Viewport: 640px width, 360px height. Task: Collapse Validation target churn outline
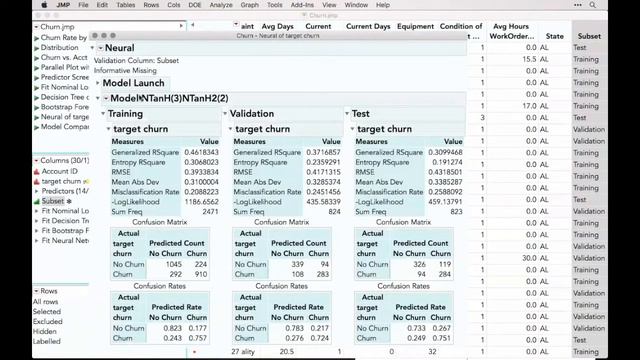pos(231,129)
